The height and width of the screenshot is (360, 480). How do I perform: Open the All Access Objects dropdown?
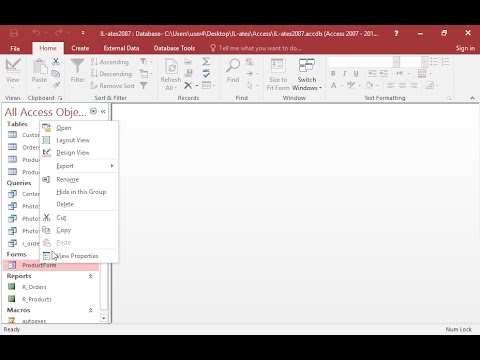pyautogui.click(x=93, y=111)
